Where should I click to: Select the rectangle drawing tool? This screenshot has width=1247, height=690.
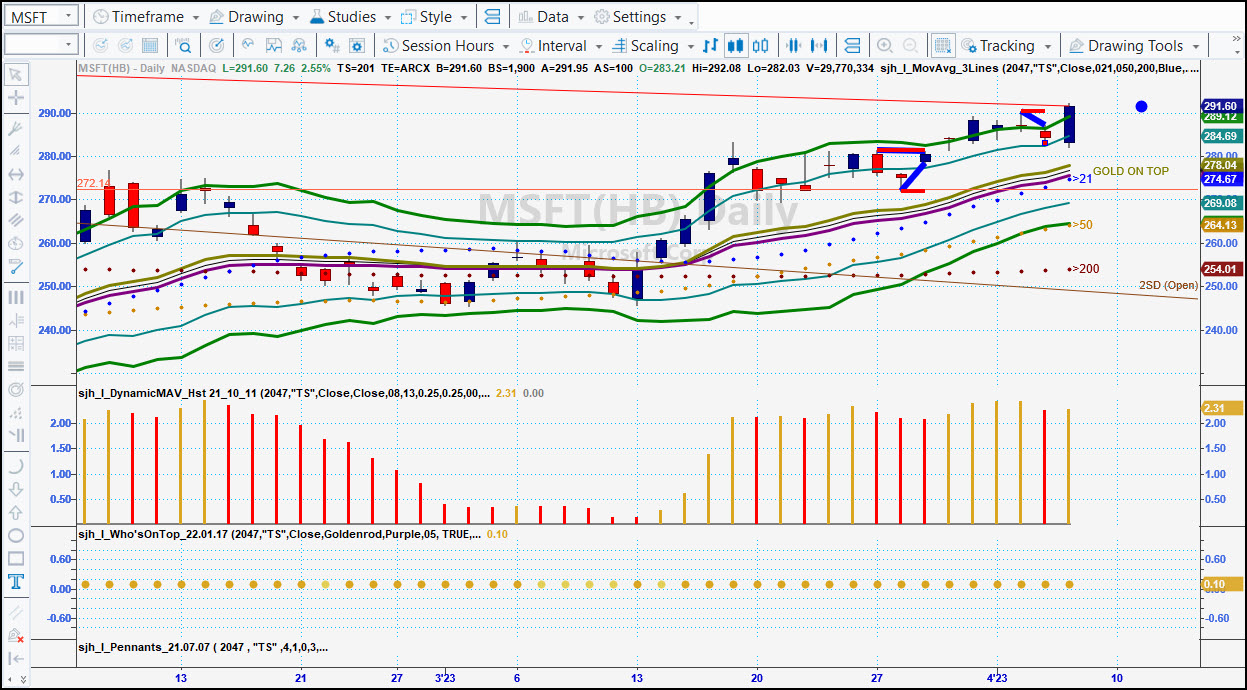click(15, 559)
